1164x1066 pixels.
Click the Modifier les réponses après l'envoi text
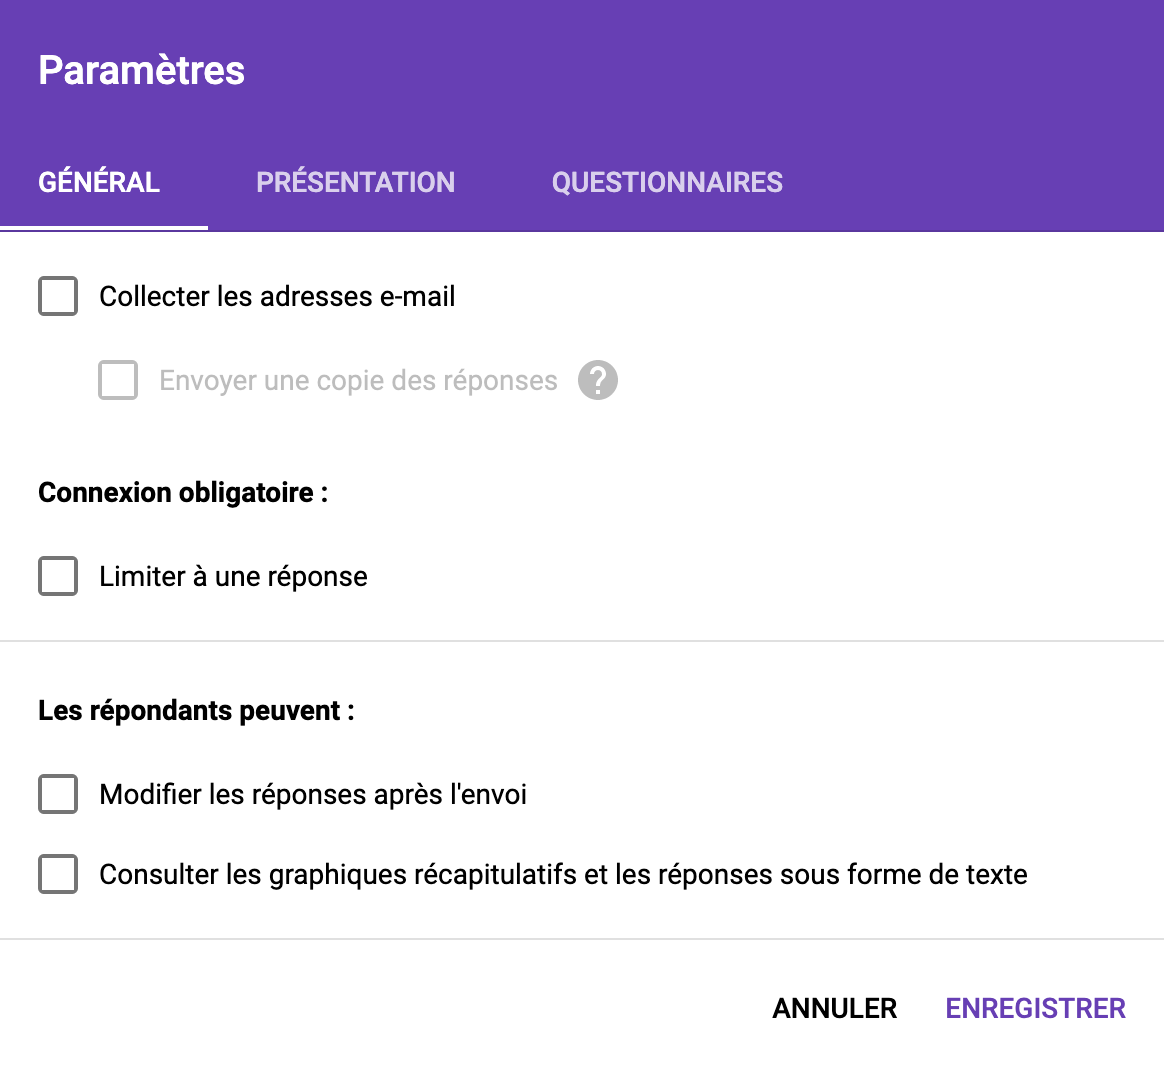tap(313, 794)
